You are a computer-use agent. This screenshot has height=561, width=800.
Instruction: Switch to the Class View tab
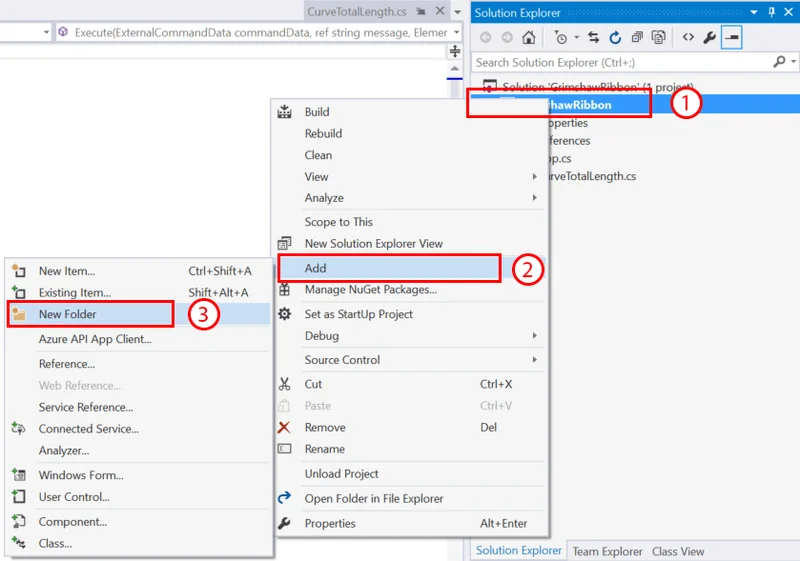678,552
